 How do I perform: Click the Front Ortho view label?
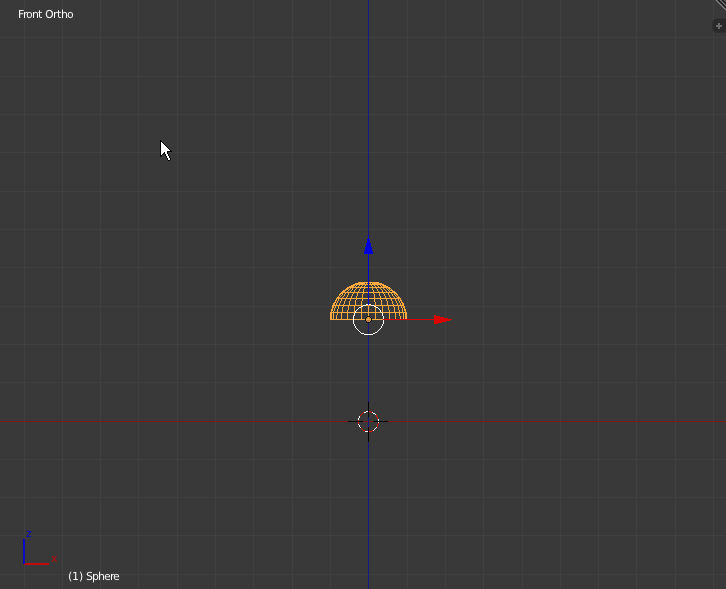point(45,14)
